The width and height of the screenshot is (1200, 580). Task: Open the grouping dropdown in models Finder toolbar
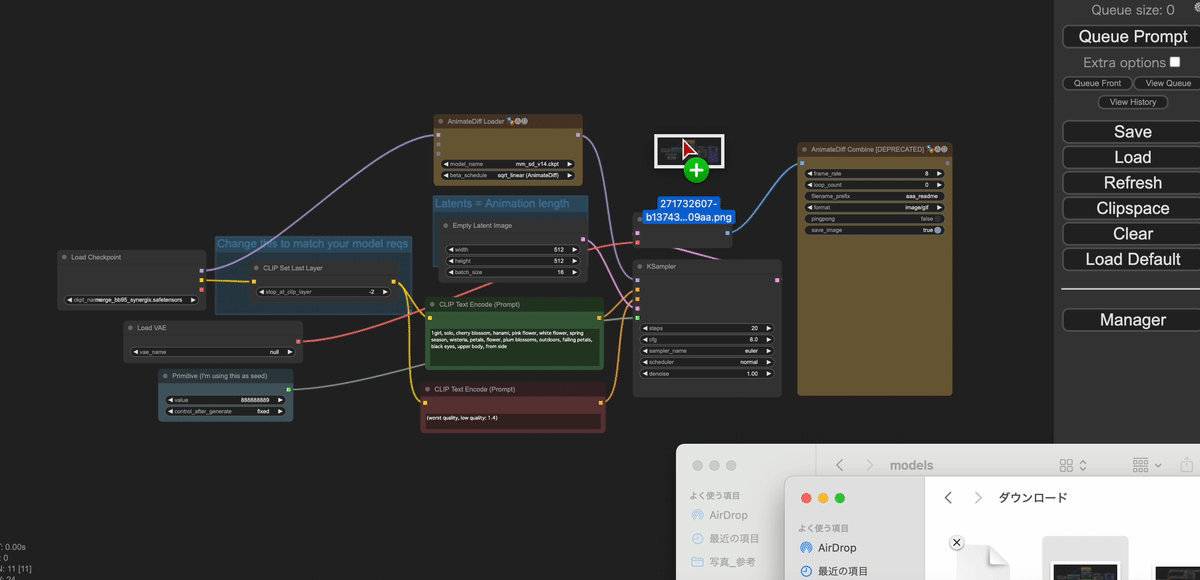click(x=1145, y=465)
